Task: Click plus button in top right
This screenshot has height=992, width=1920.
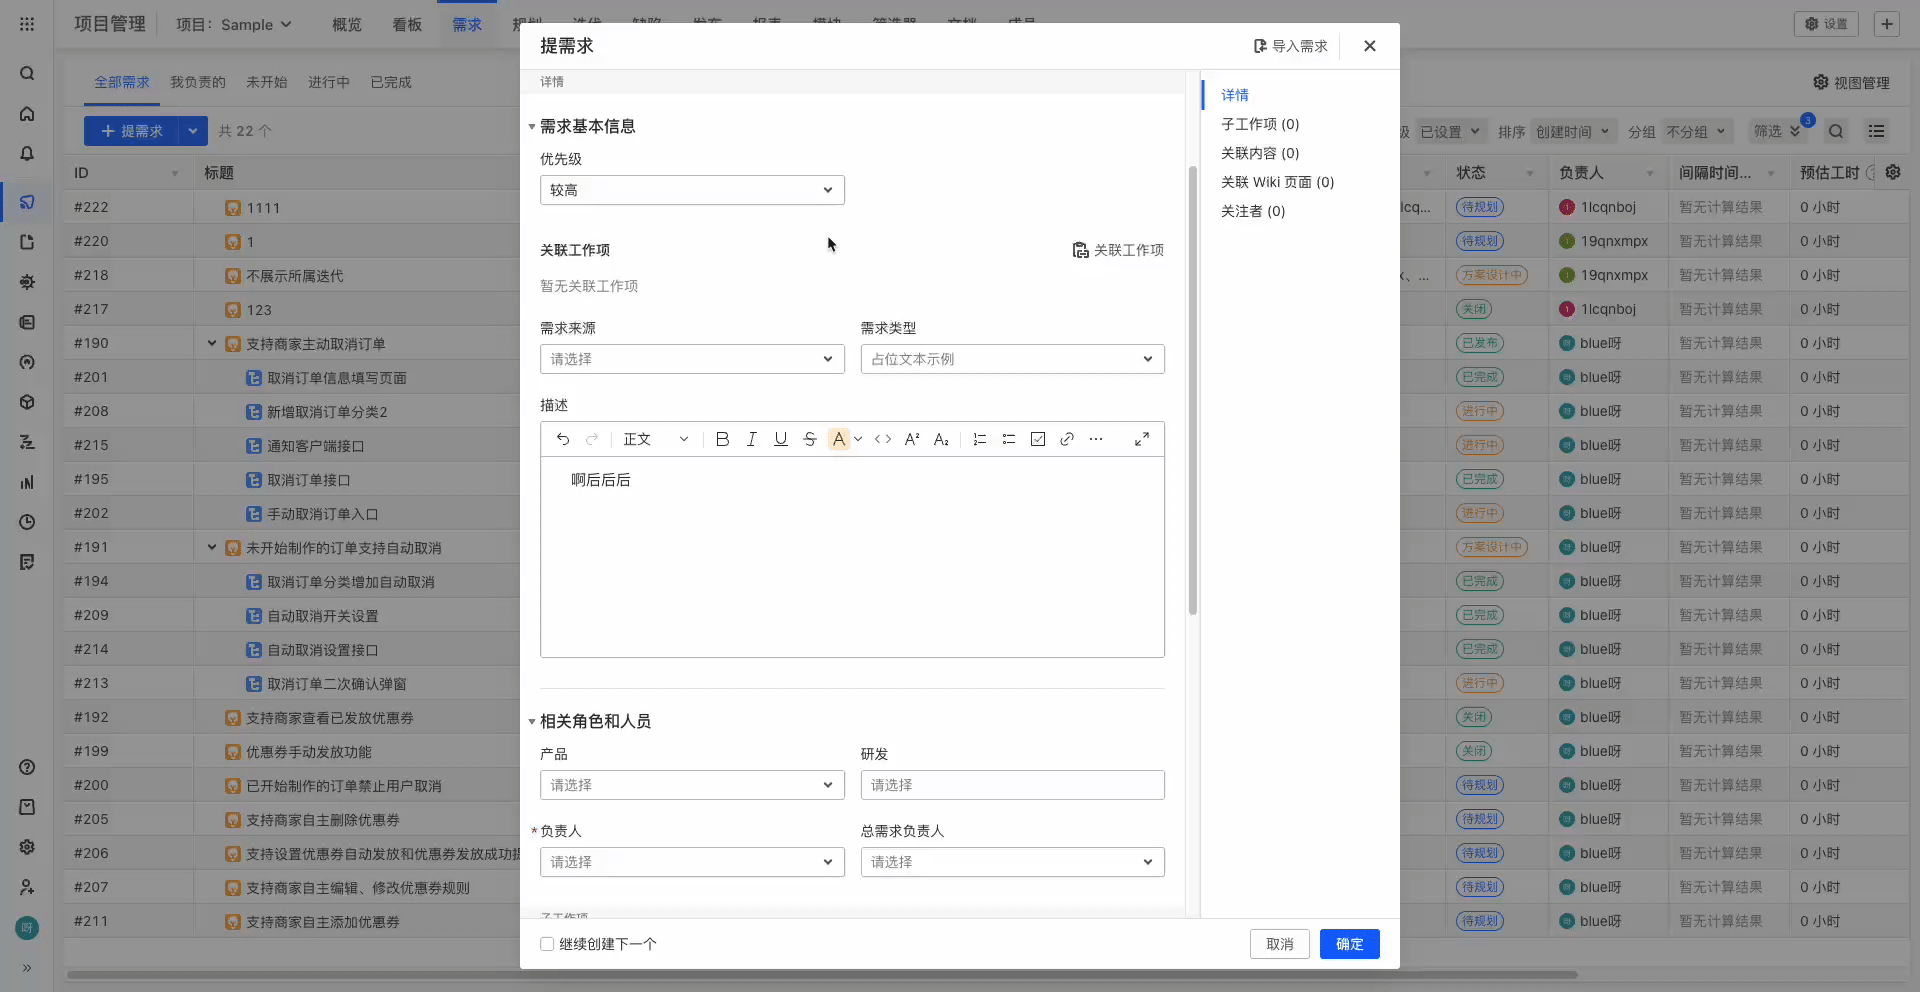Action: [x=1886, y=24]
